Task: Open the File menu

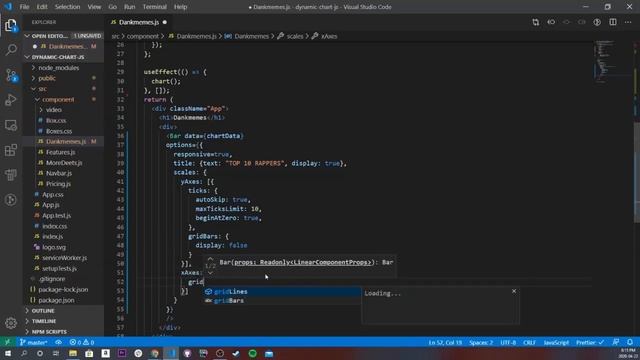Action: pos(24,7)
